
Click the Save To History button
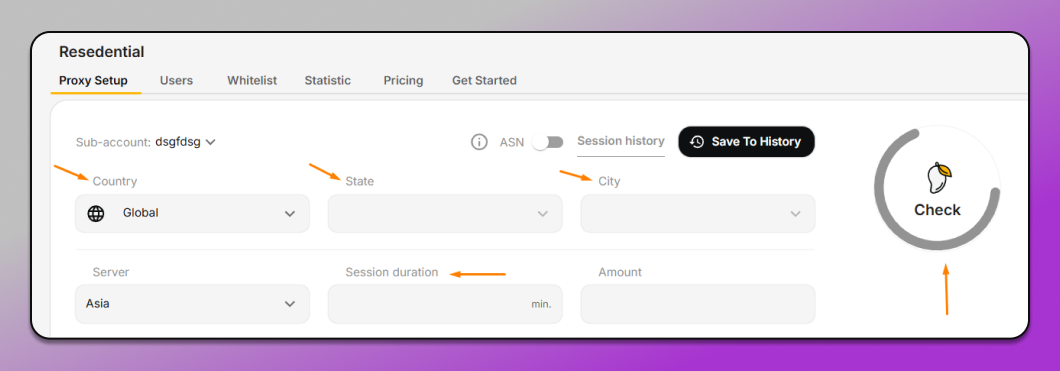pos(746,142)
